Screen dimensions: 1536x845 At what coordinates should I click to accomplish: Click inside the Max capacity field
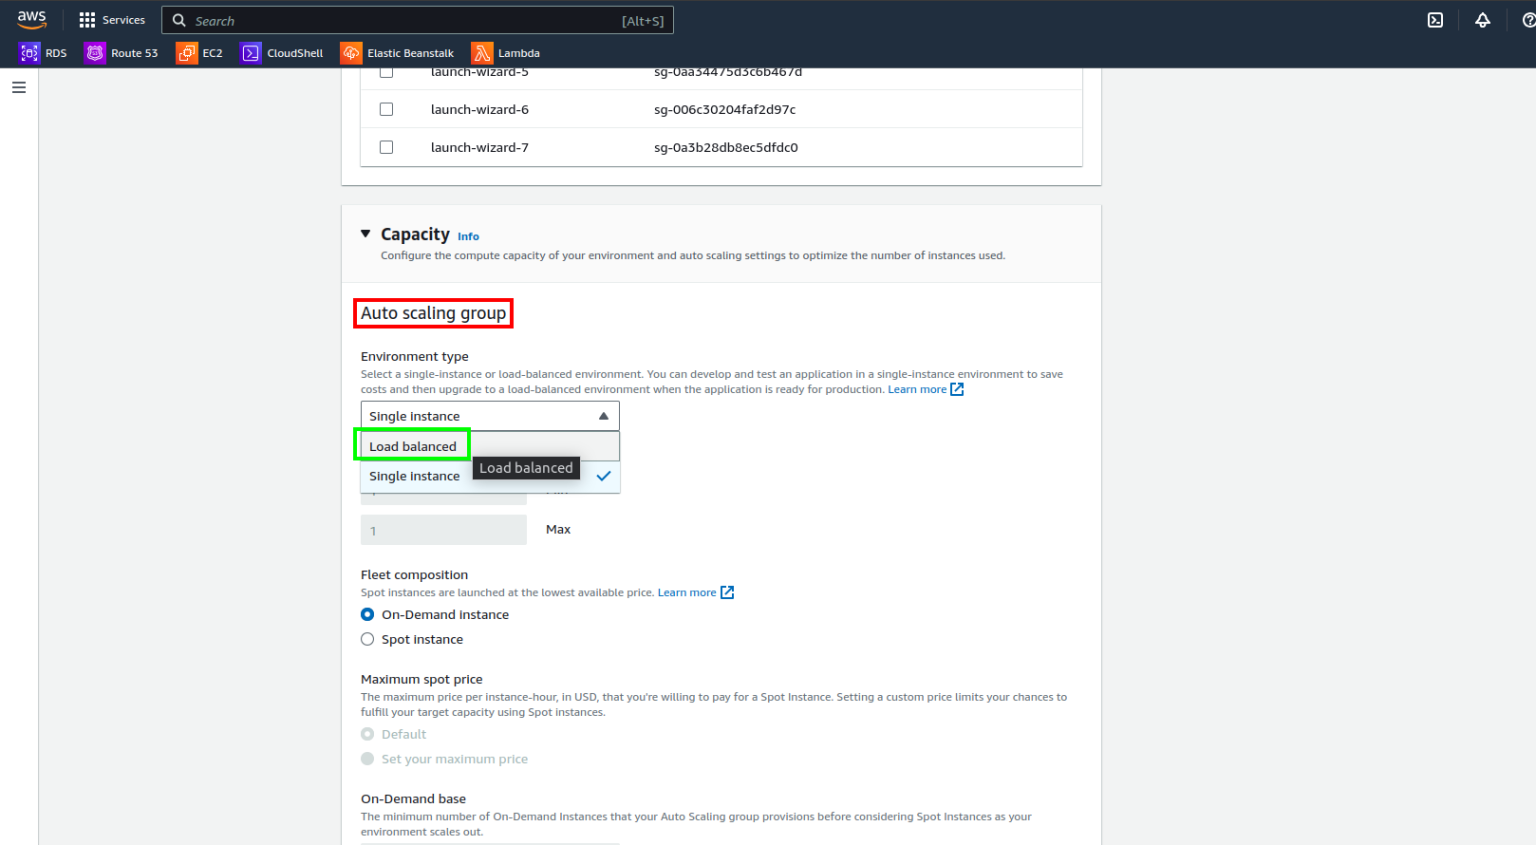point(443,529)
